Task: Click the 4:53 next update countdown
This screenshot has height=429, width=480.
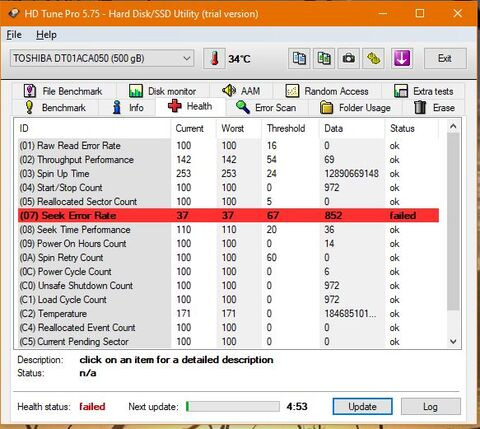Action: point(297,407)
